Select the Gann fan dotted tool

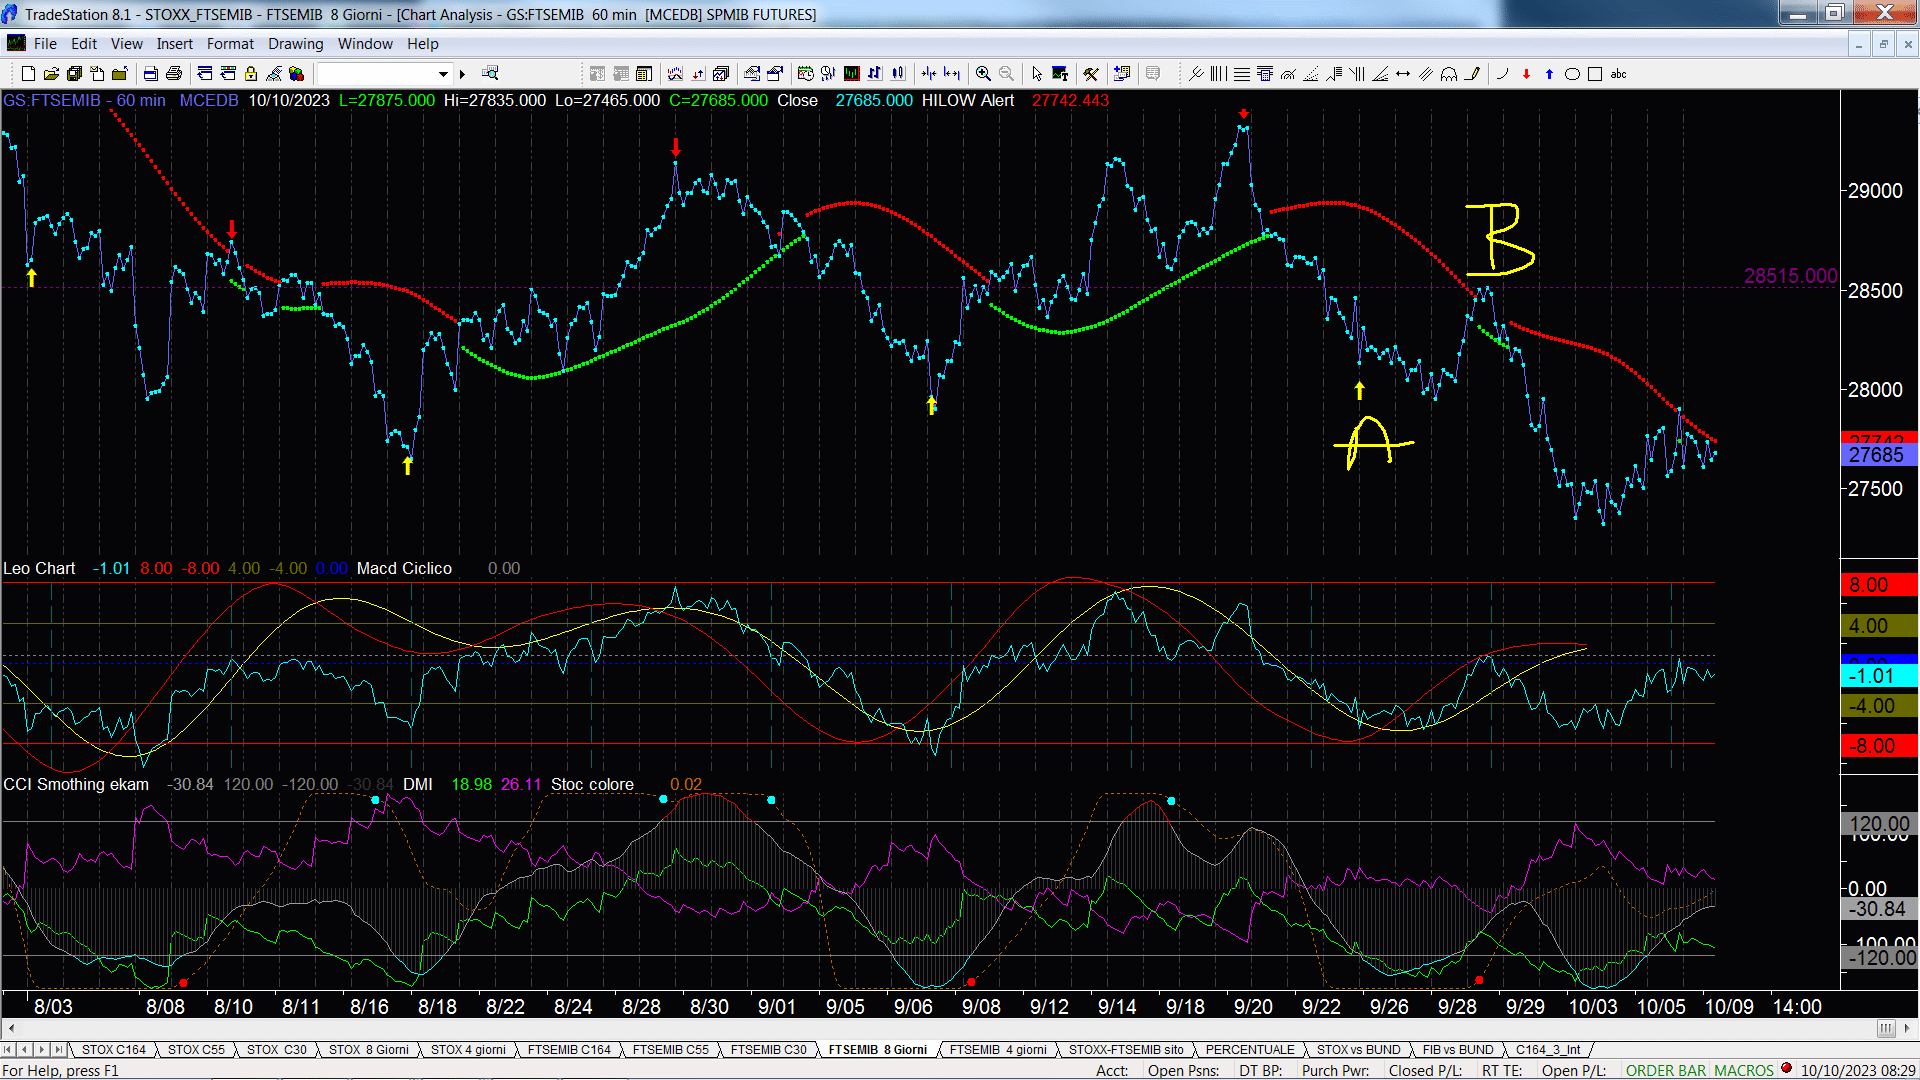click(1311, 74)
